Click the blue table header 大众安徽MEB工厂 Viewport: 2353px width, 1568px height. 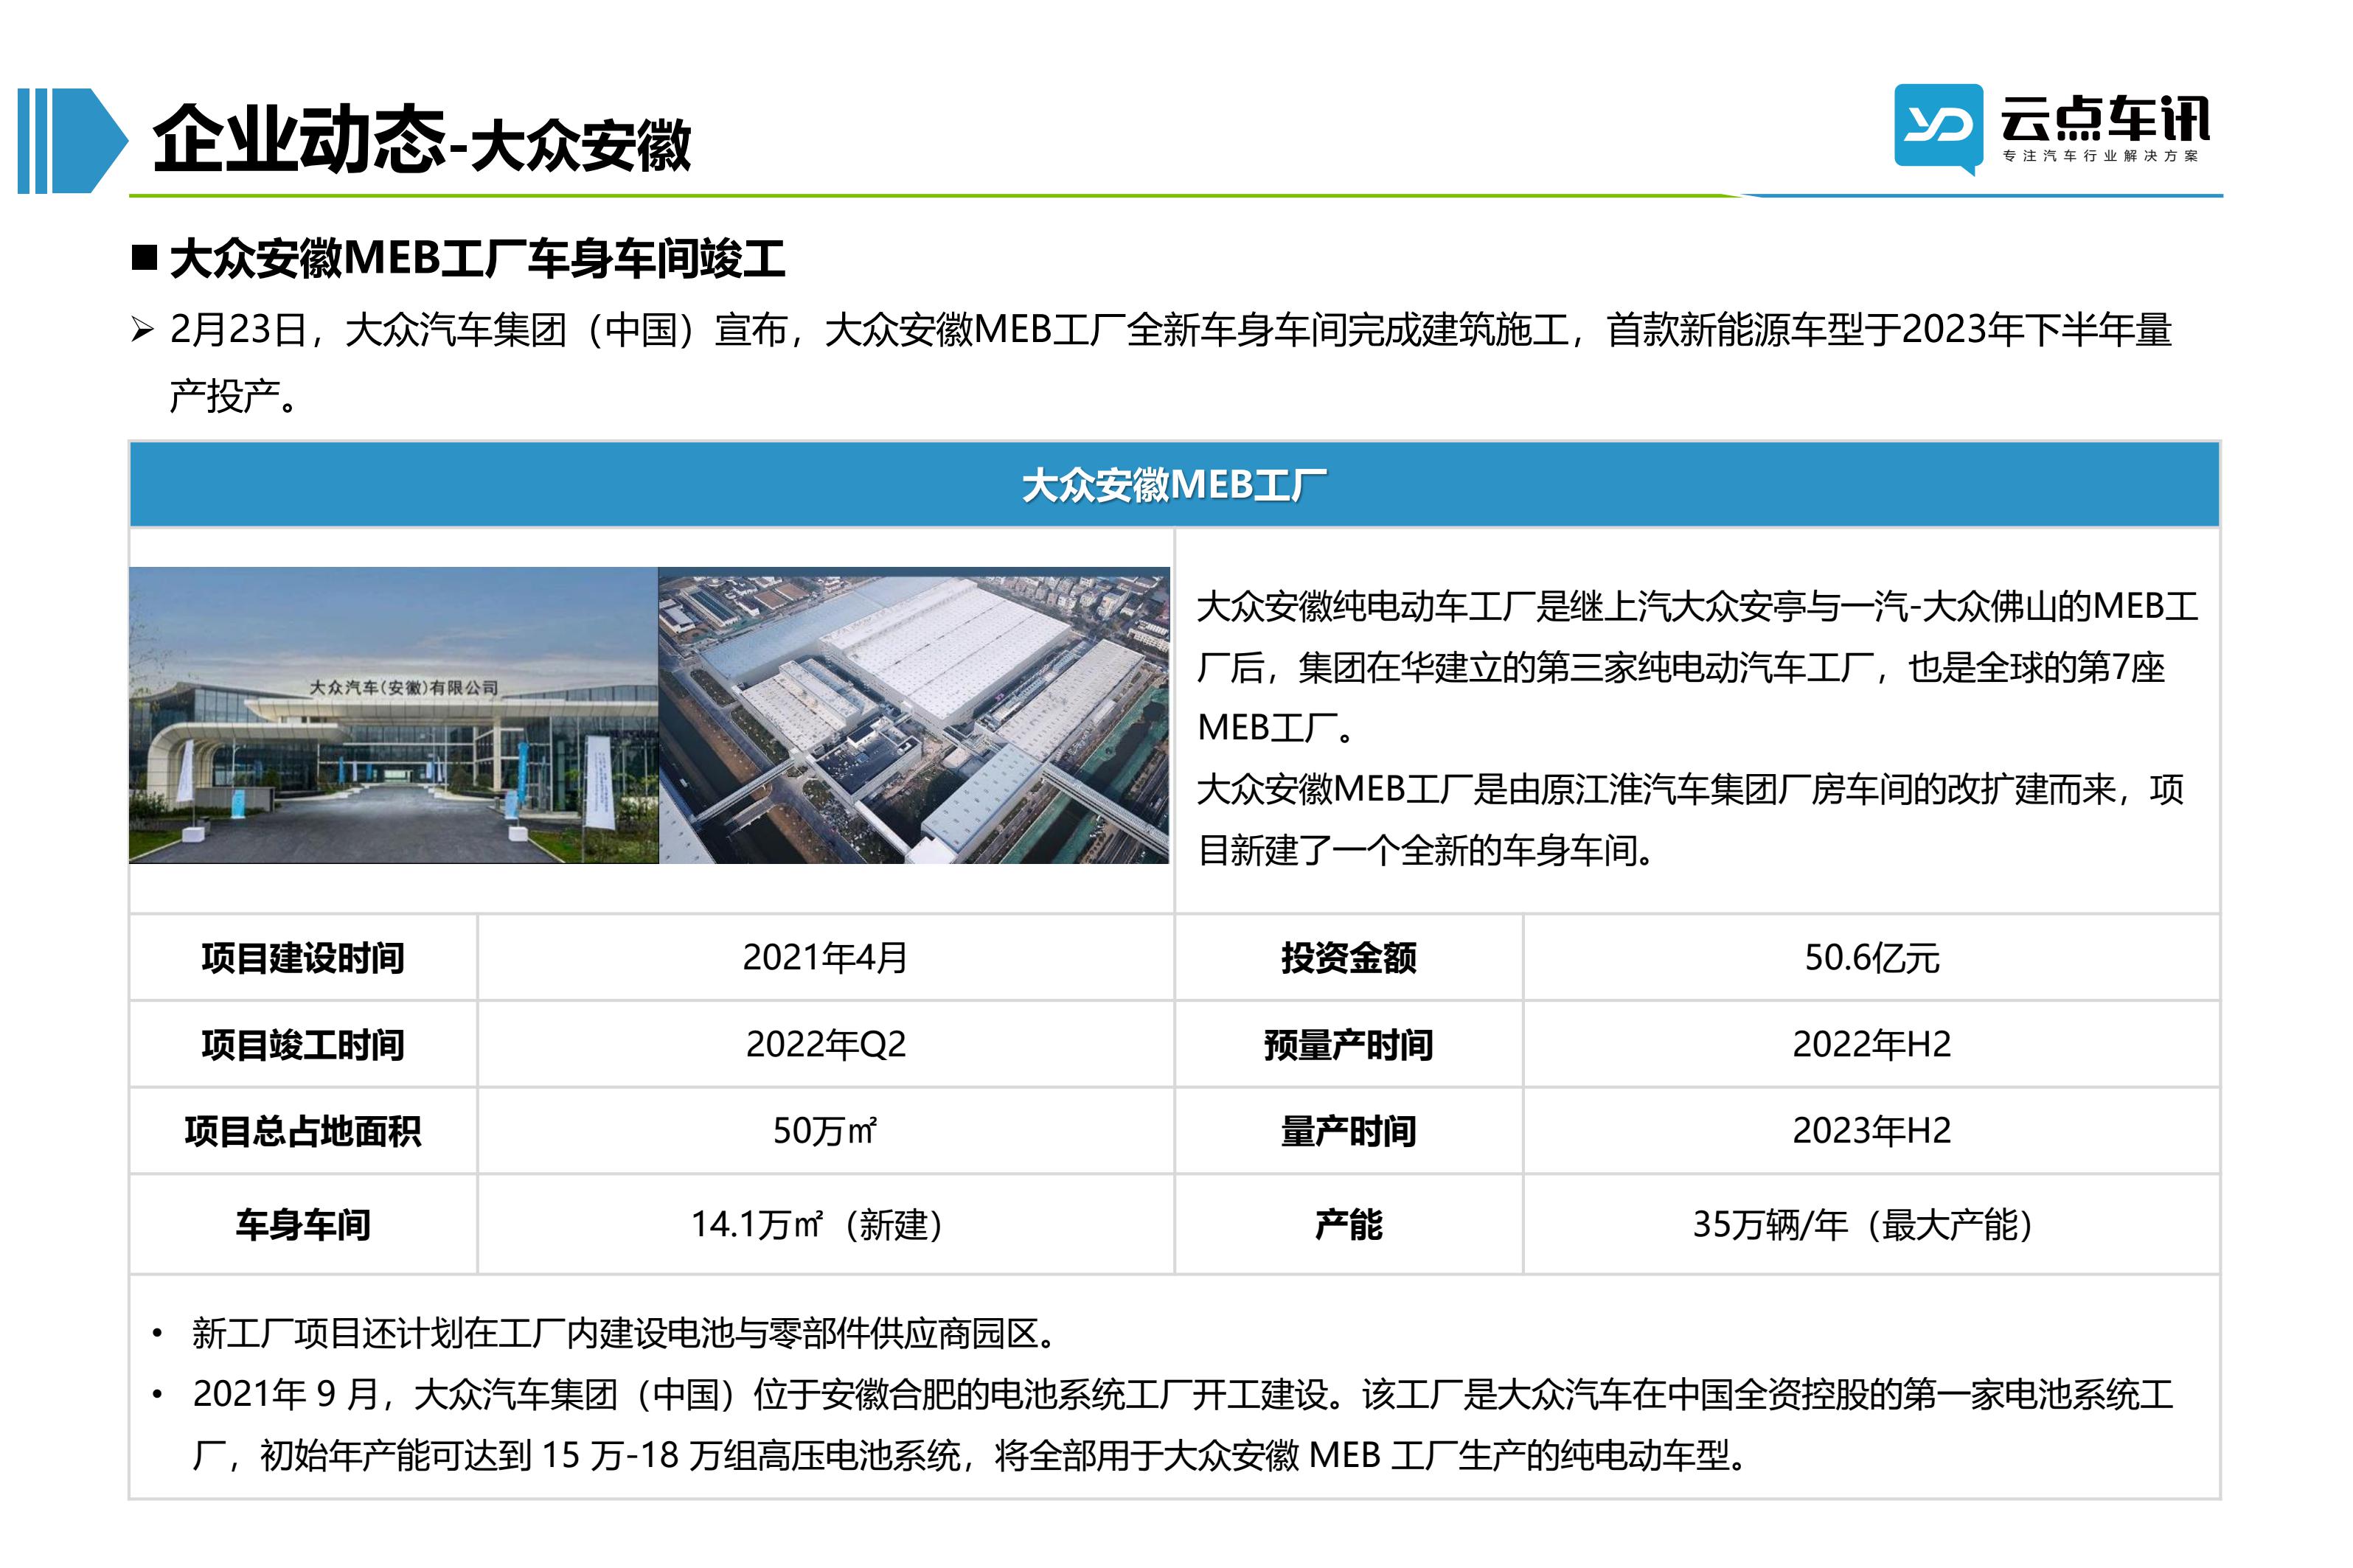(x=1174, y=485)
